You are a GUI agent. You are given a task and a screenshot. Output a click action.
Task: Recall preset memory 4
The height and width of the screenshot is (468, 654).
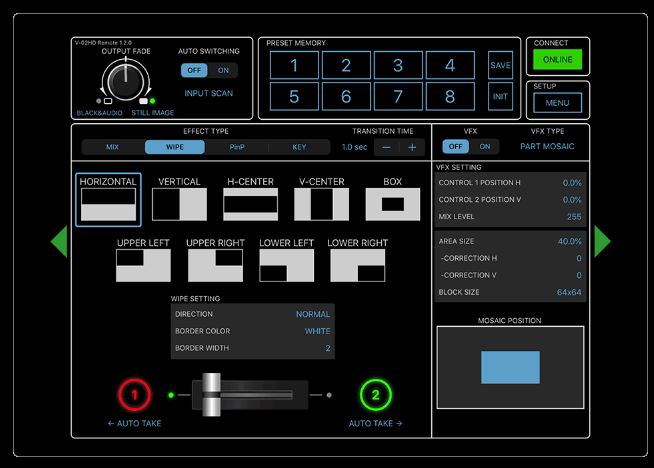coord(450,65)
